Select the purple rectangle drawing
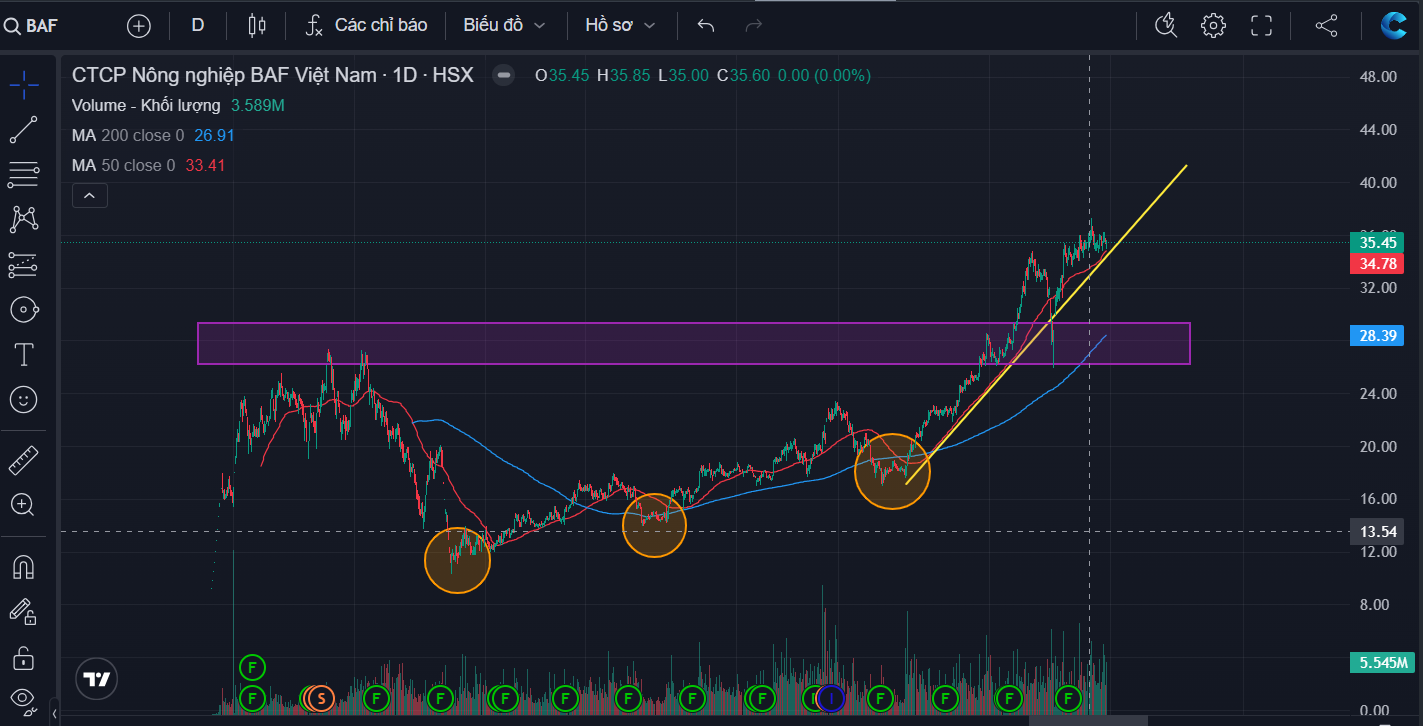Screen dimensions: 1423x726 click(x=694, y=343)
